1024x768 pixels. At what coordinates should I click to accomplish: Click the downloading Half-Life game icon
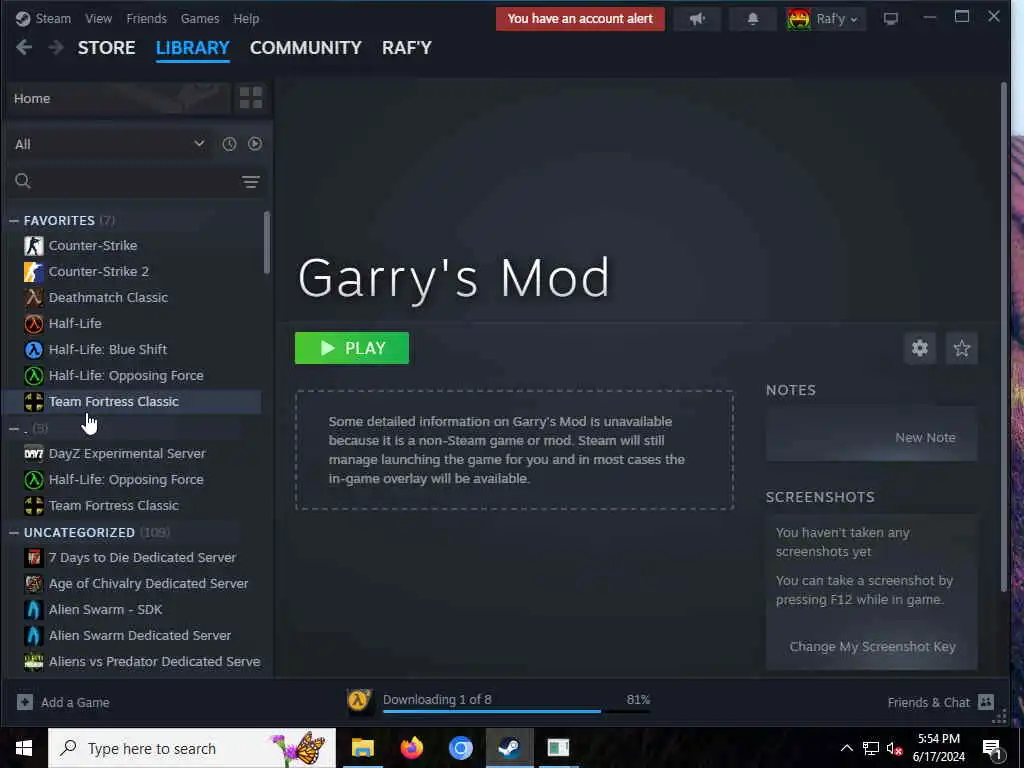(x=359, y=702)
